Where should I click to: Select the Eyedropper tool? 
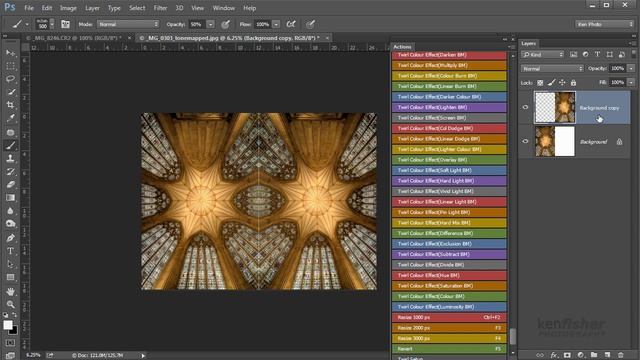pyautogui.click(x=11, y=118)
